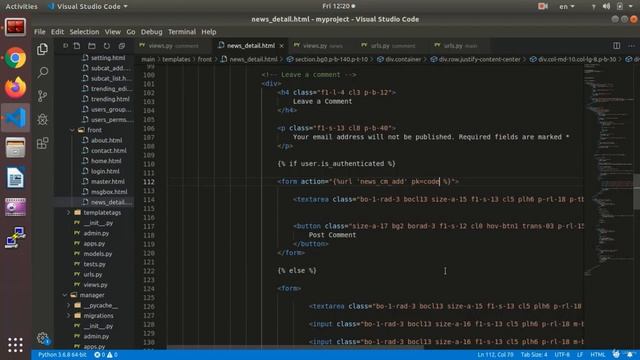This screenshot has width=640, height=360.
Task: Open the Go menu
Action: (x=131, y=32)
